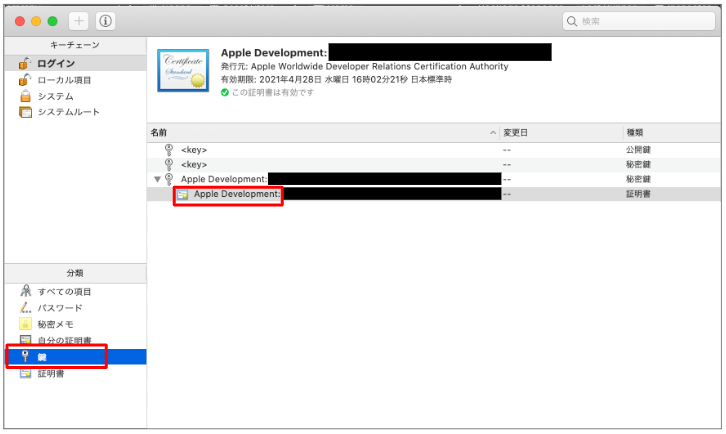
Task: Click the 秘密メモ note icon
Action: pyautogui.click(x=25, y=324)
